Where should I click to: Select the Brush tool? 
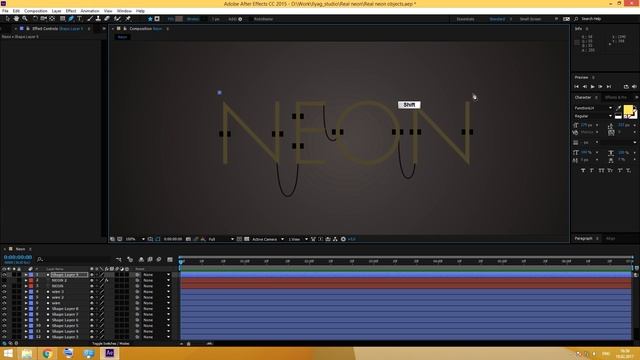click(90, 19)
